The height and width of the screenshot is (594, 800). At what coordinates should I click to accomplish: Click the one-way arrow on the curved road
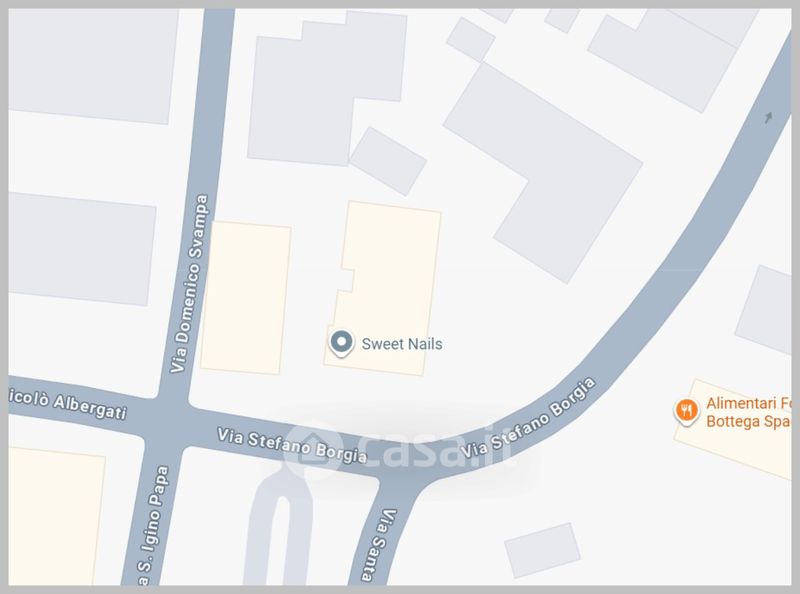pyautogui.click(x=768, y=117)
